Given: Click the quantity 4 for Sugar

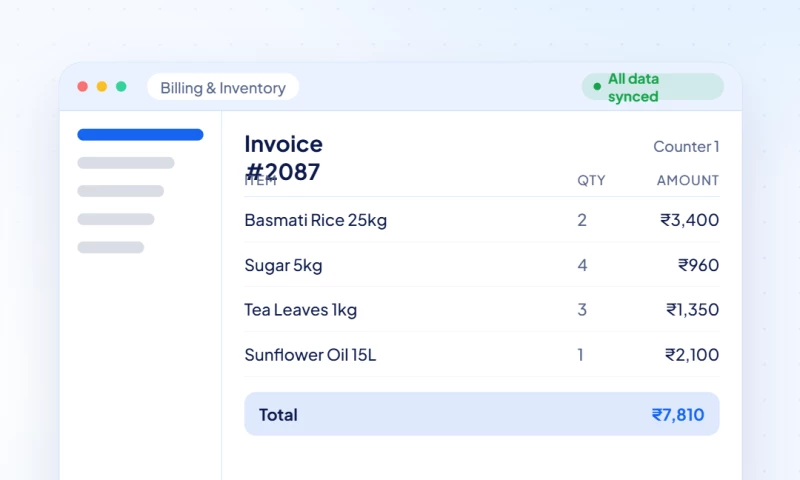Looking at the screenshot, I should 582,265.
